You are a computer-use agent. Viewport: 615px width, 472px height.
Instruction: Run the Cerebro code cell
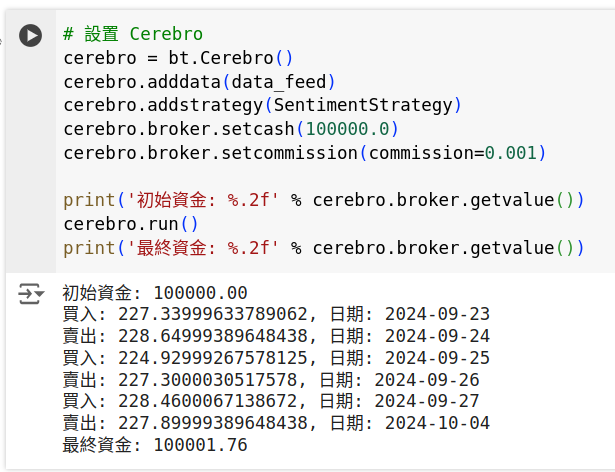(x=31, y=36)
